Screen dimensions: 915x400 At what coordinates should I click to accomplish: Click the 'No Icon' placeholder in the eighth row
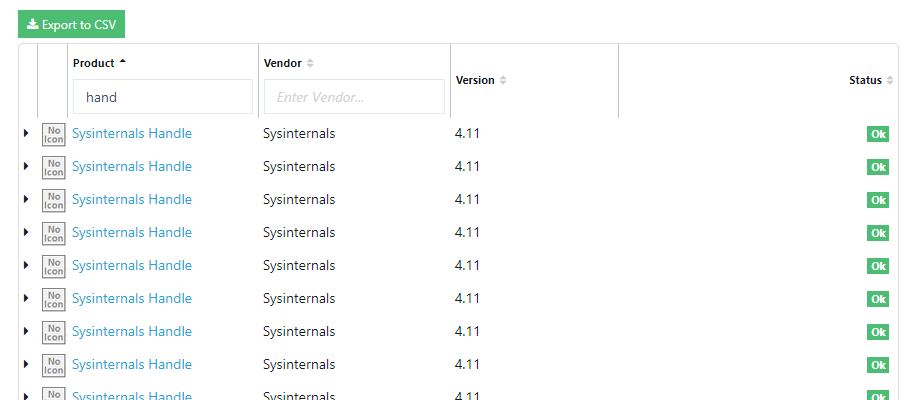[54, 366]
